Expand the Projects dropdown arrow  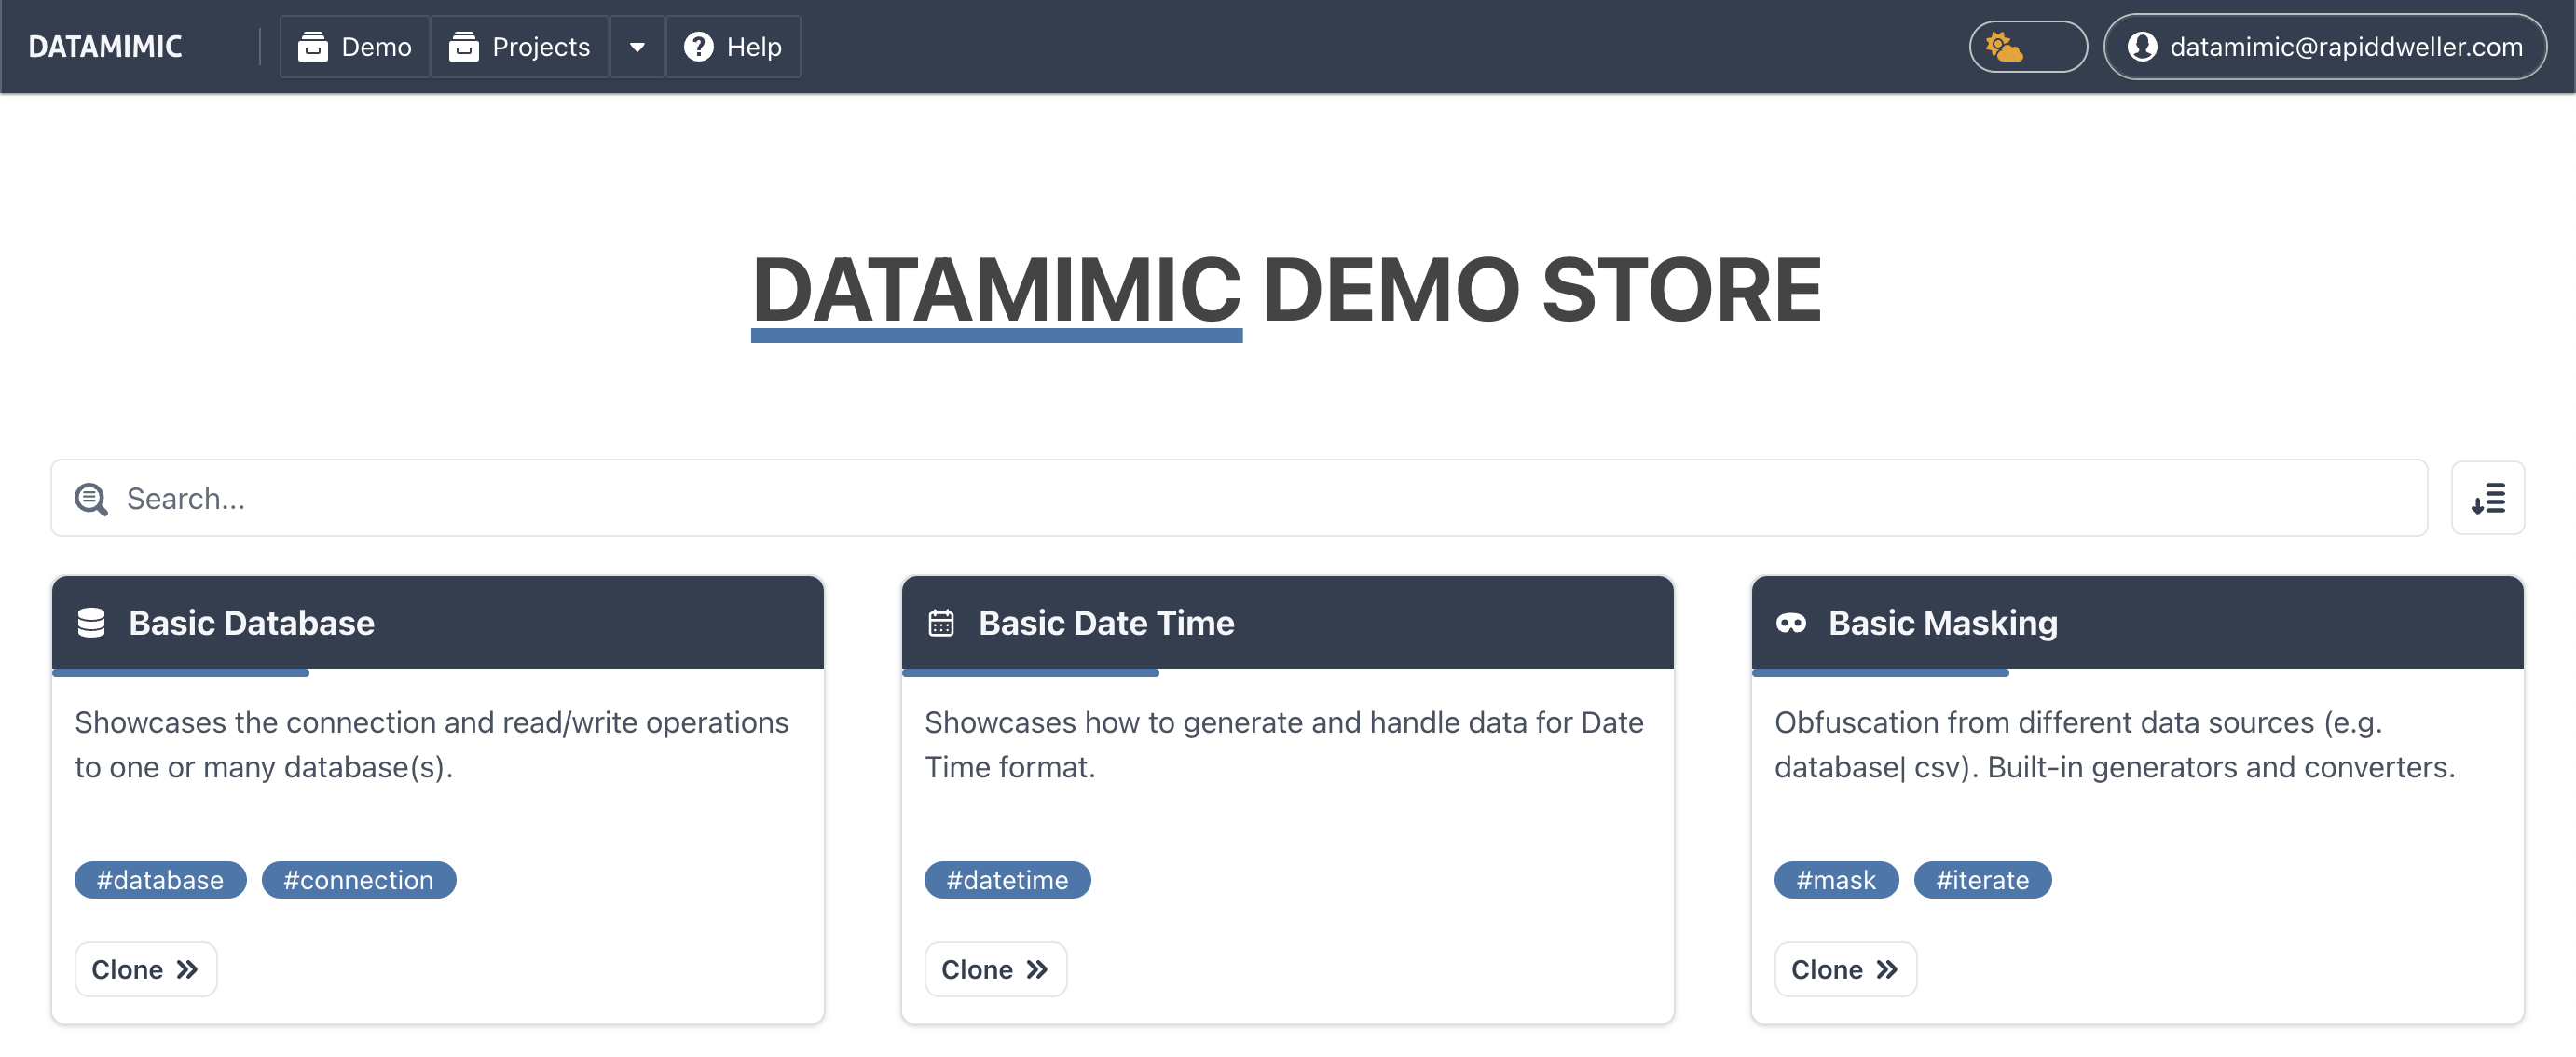(637, 46)
